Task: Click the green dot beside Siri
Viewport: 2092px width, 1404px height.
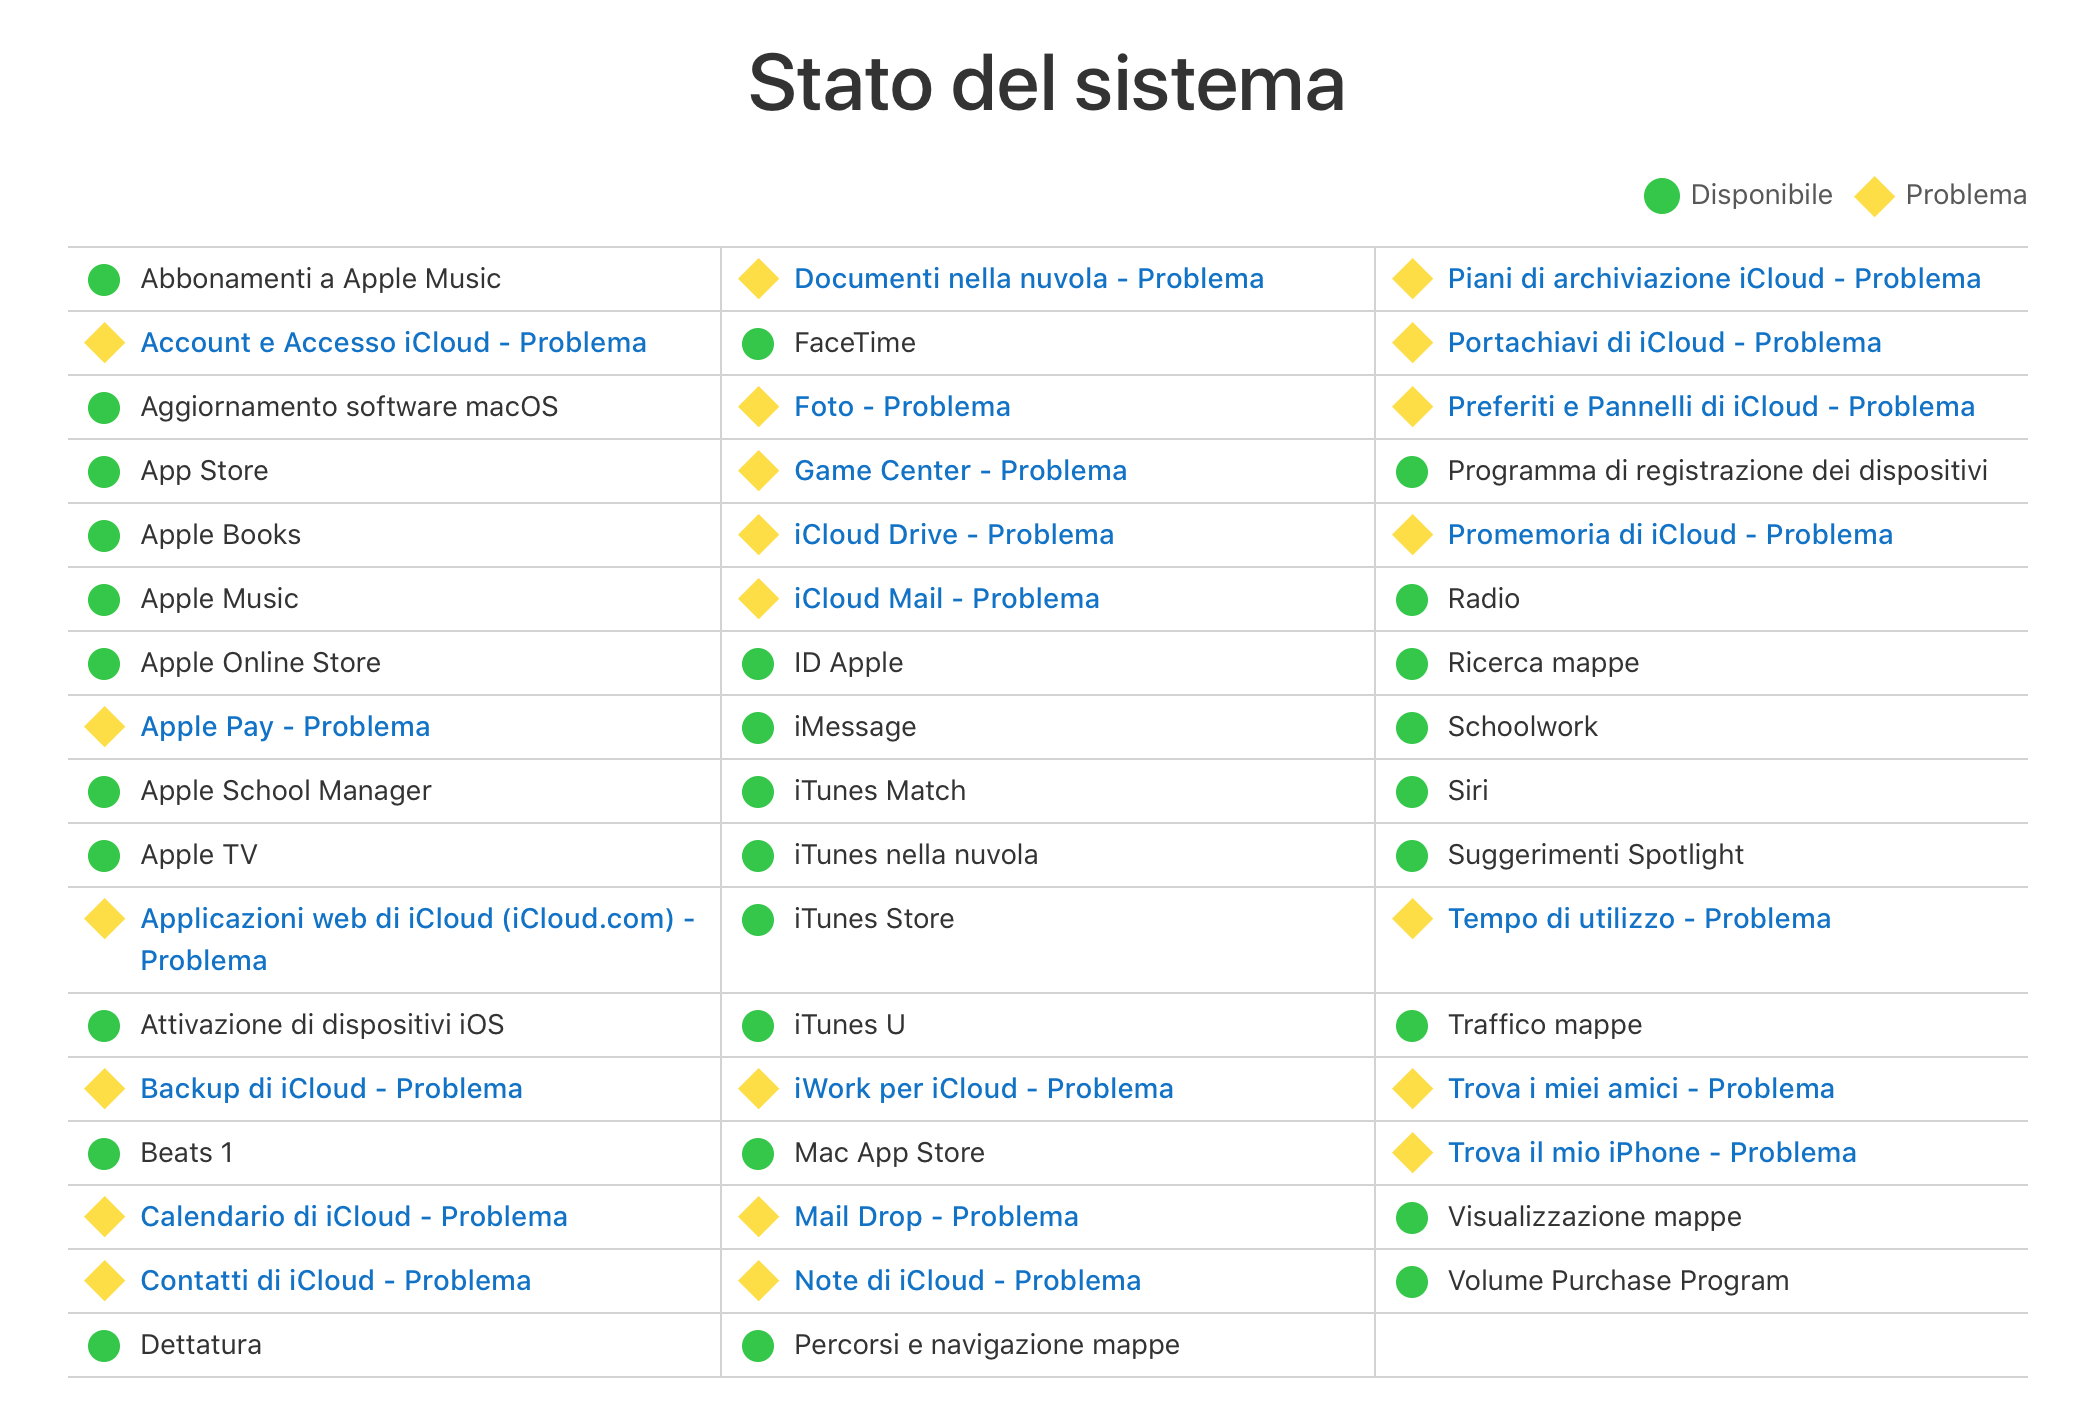Action: pyautogui.click(x=1412, y=790)
